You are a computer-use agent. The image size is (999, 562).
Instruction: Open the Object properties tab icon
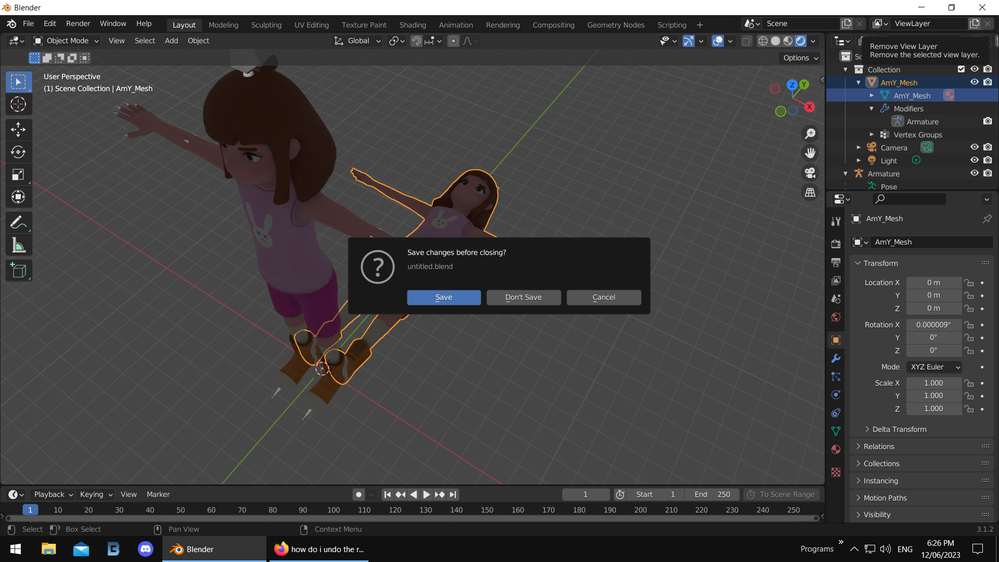click(836, 340)
